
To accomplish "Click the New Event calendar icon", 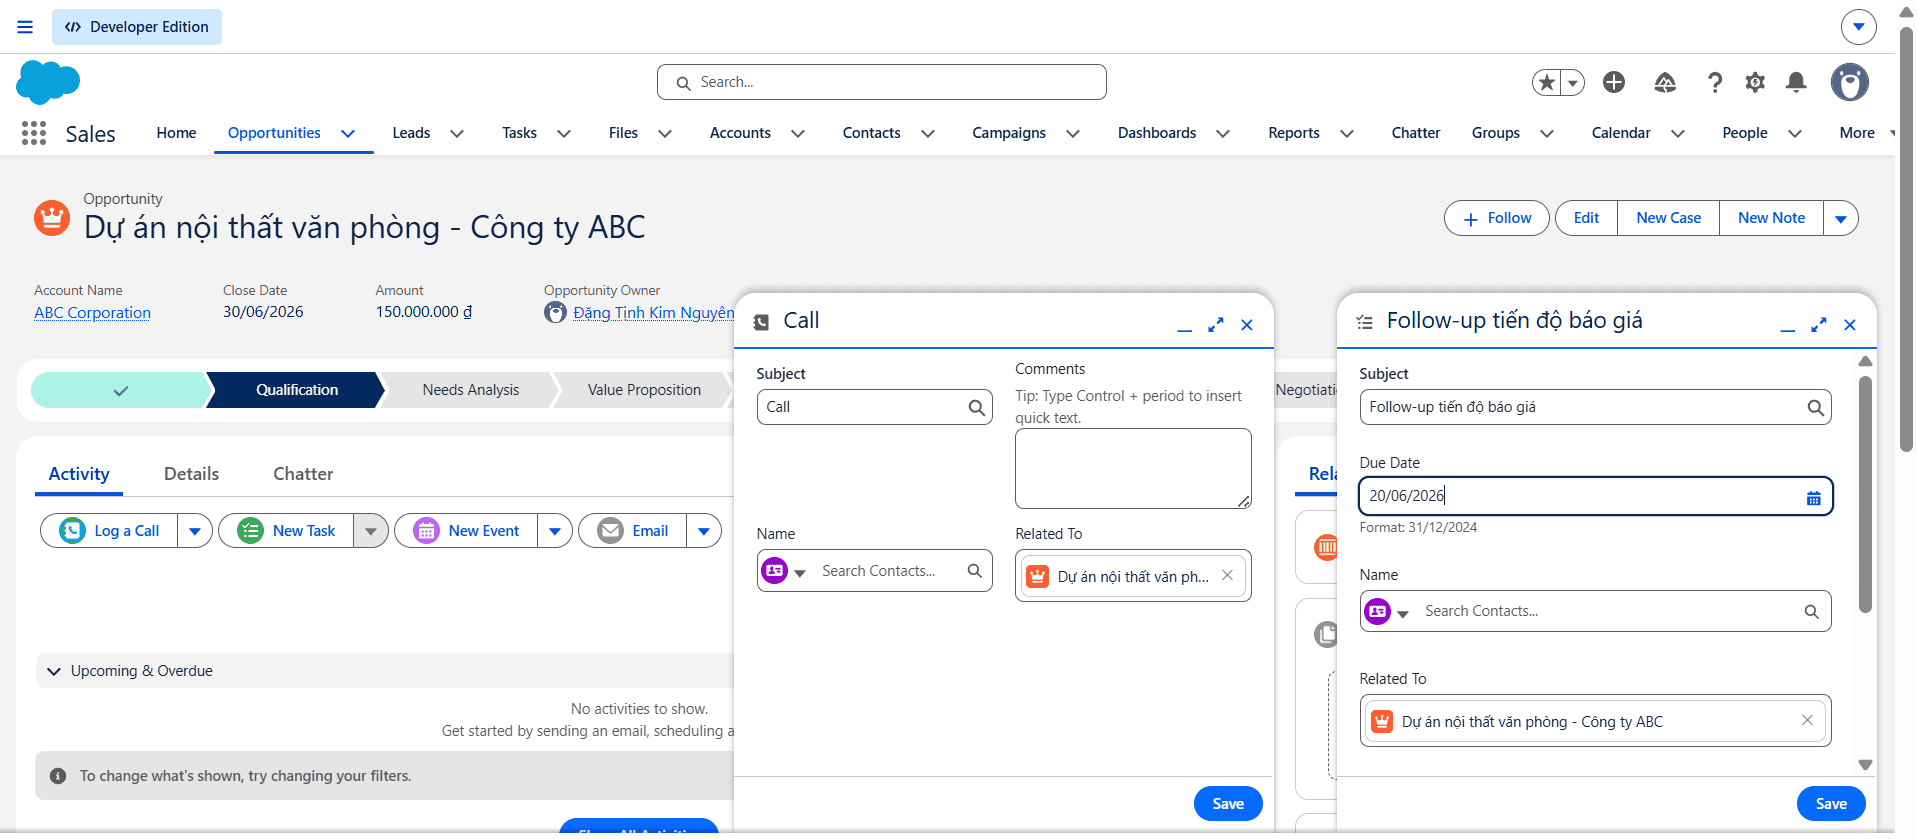I will (x=427, y=530).
